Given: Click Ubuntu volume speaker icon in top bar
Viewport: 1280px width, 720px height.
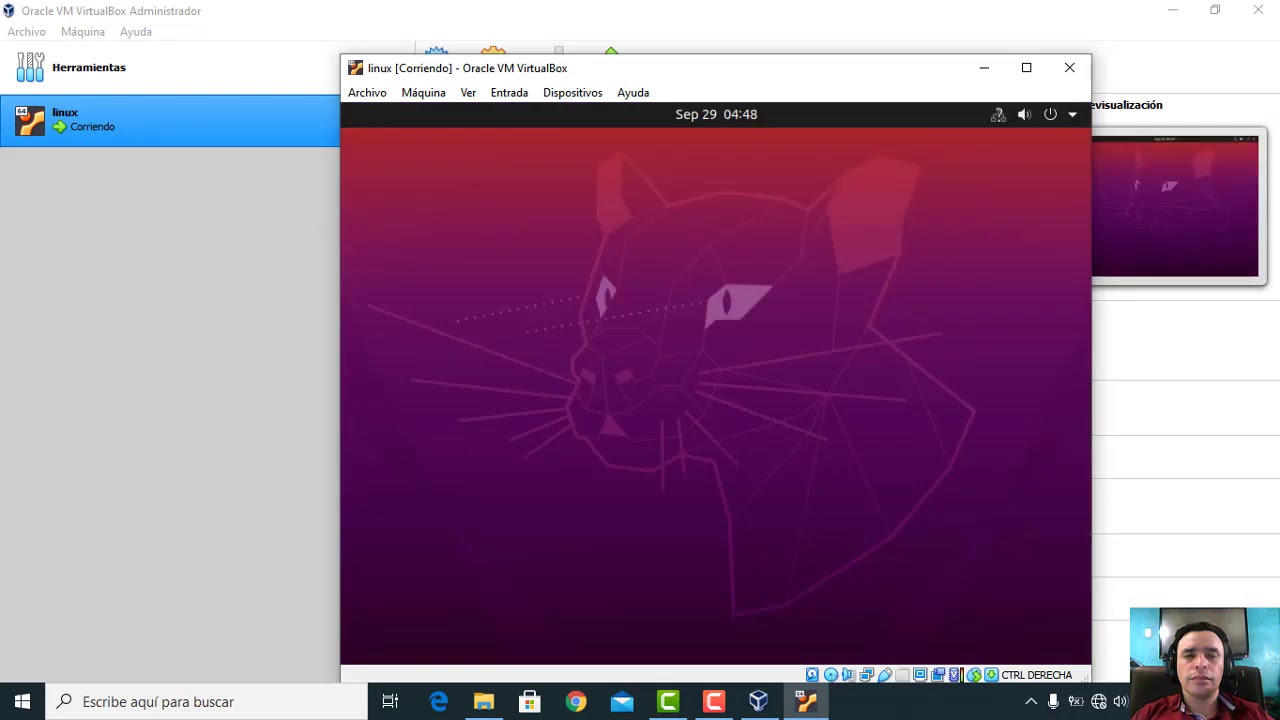Looking at the screenshot, I should tap(1024, 114).
